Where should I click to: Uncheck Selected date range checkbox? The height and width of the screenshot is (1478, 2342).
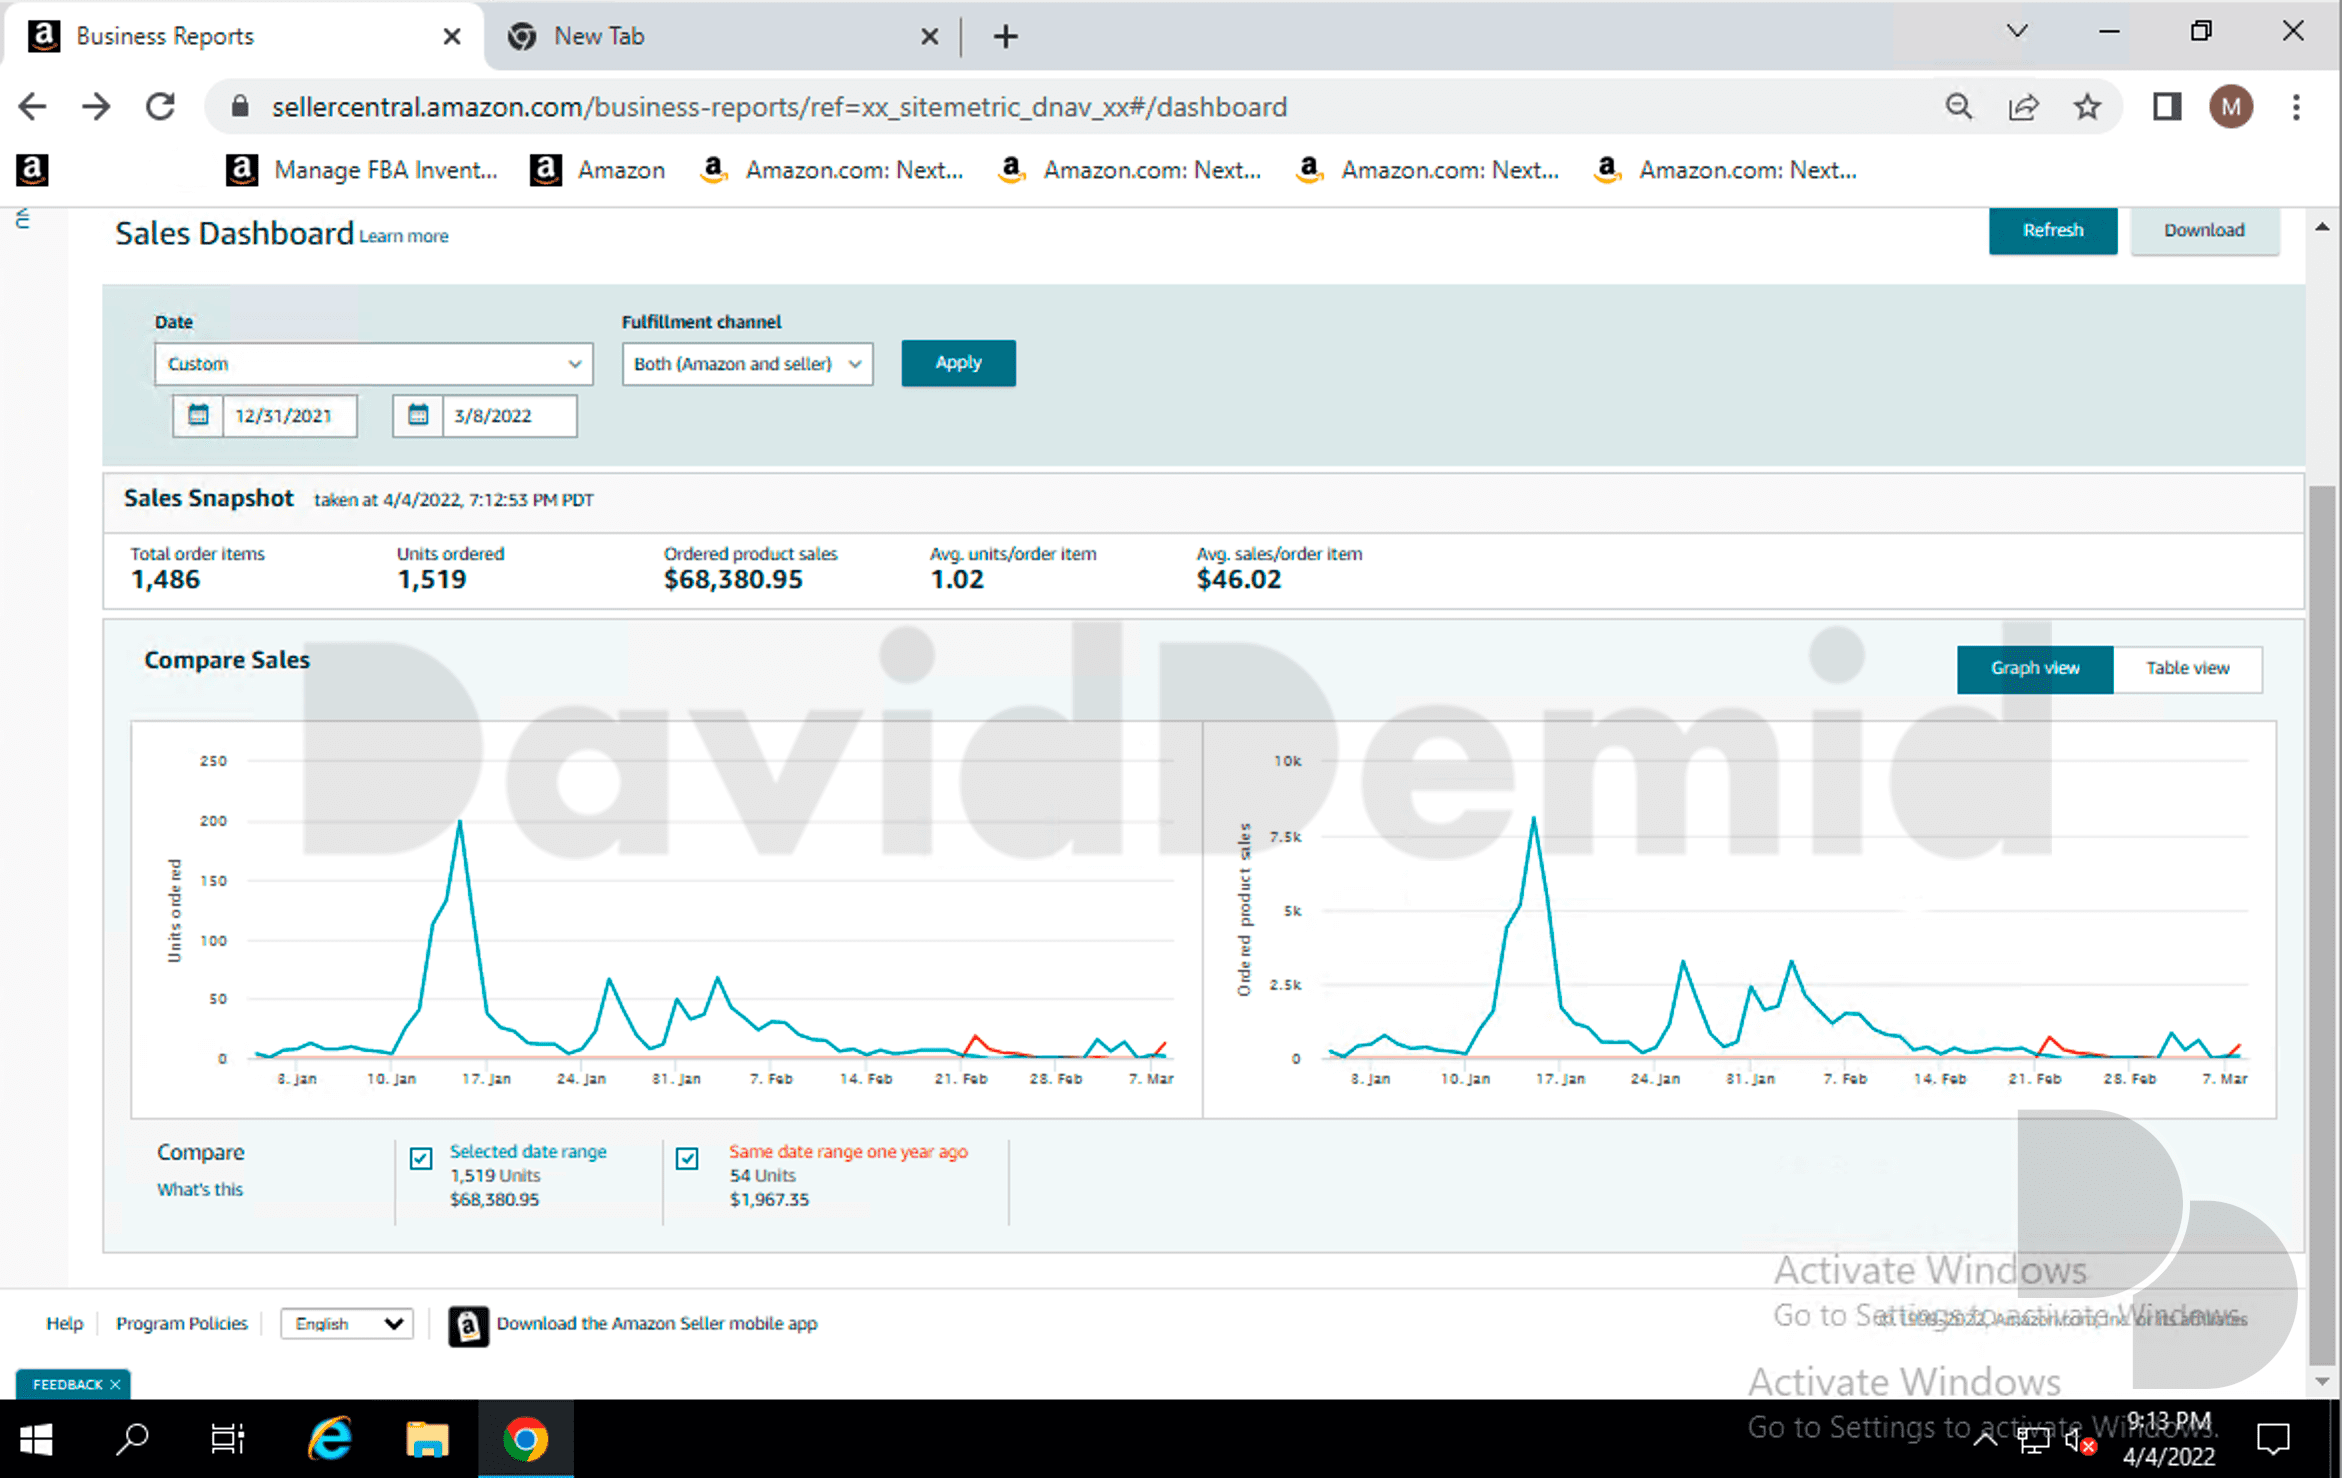[x=421, y=1158]
